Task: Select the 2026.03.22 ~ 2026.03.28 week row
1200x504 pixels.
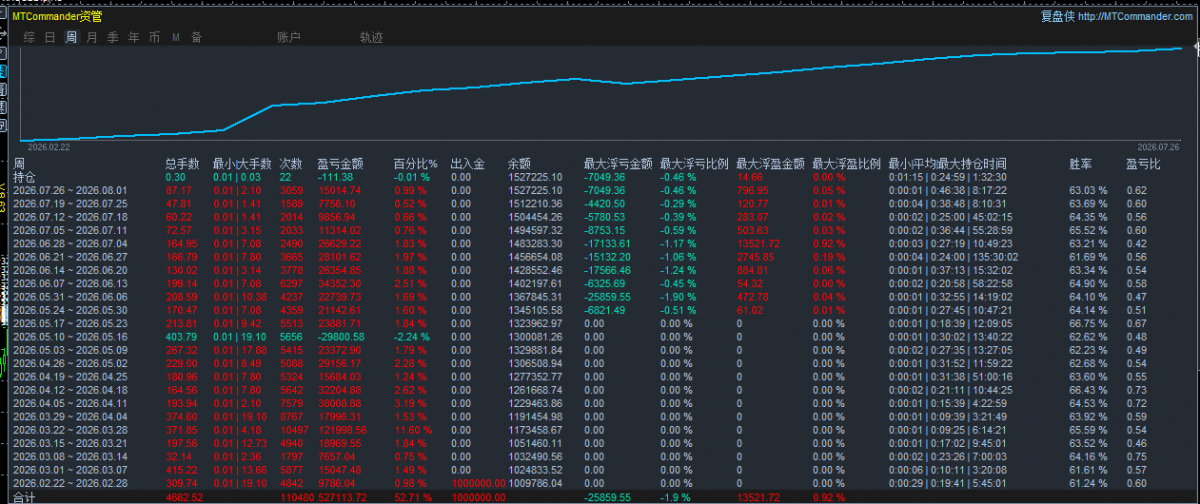Action: pos(600,427)
